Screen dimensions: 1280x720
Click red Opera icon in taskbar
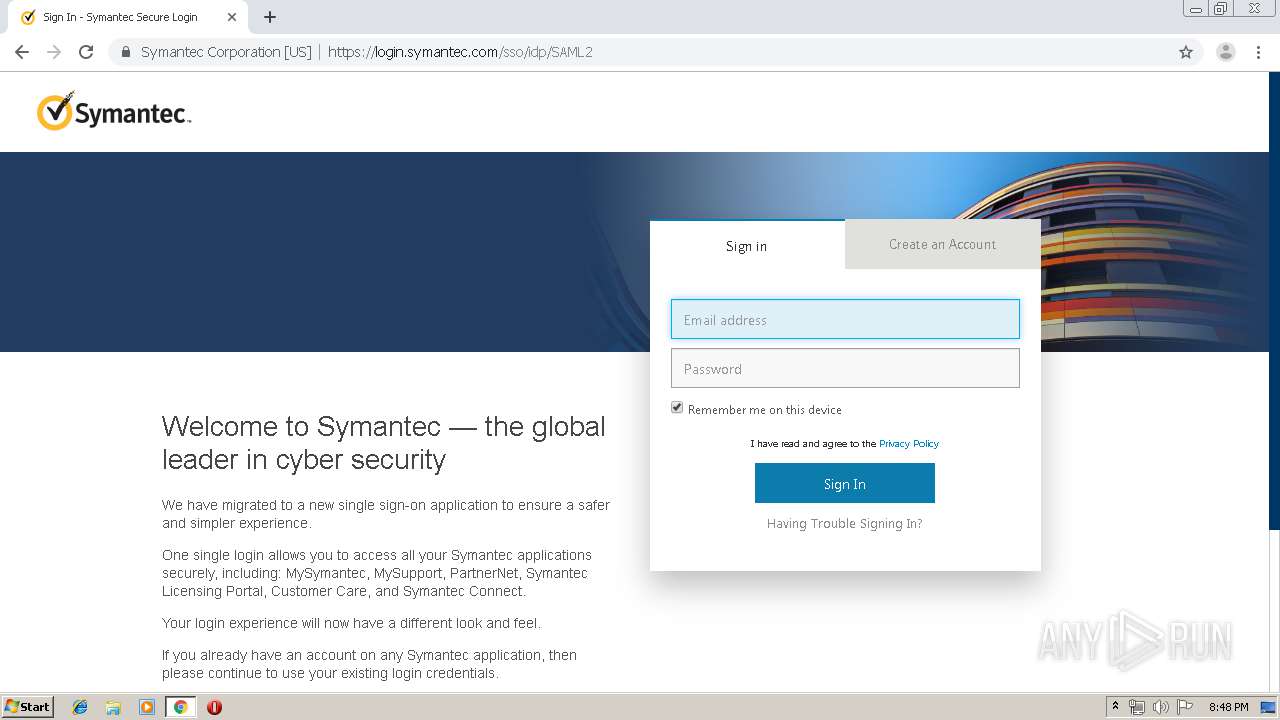tap(214, 707)
